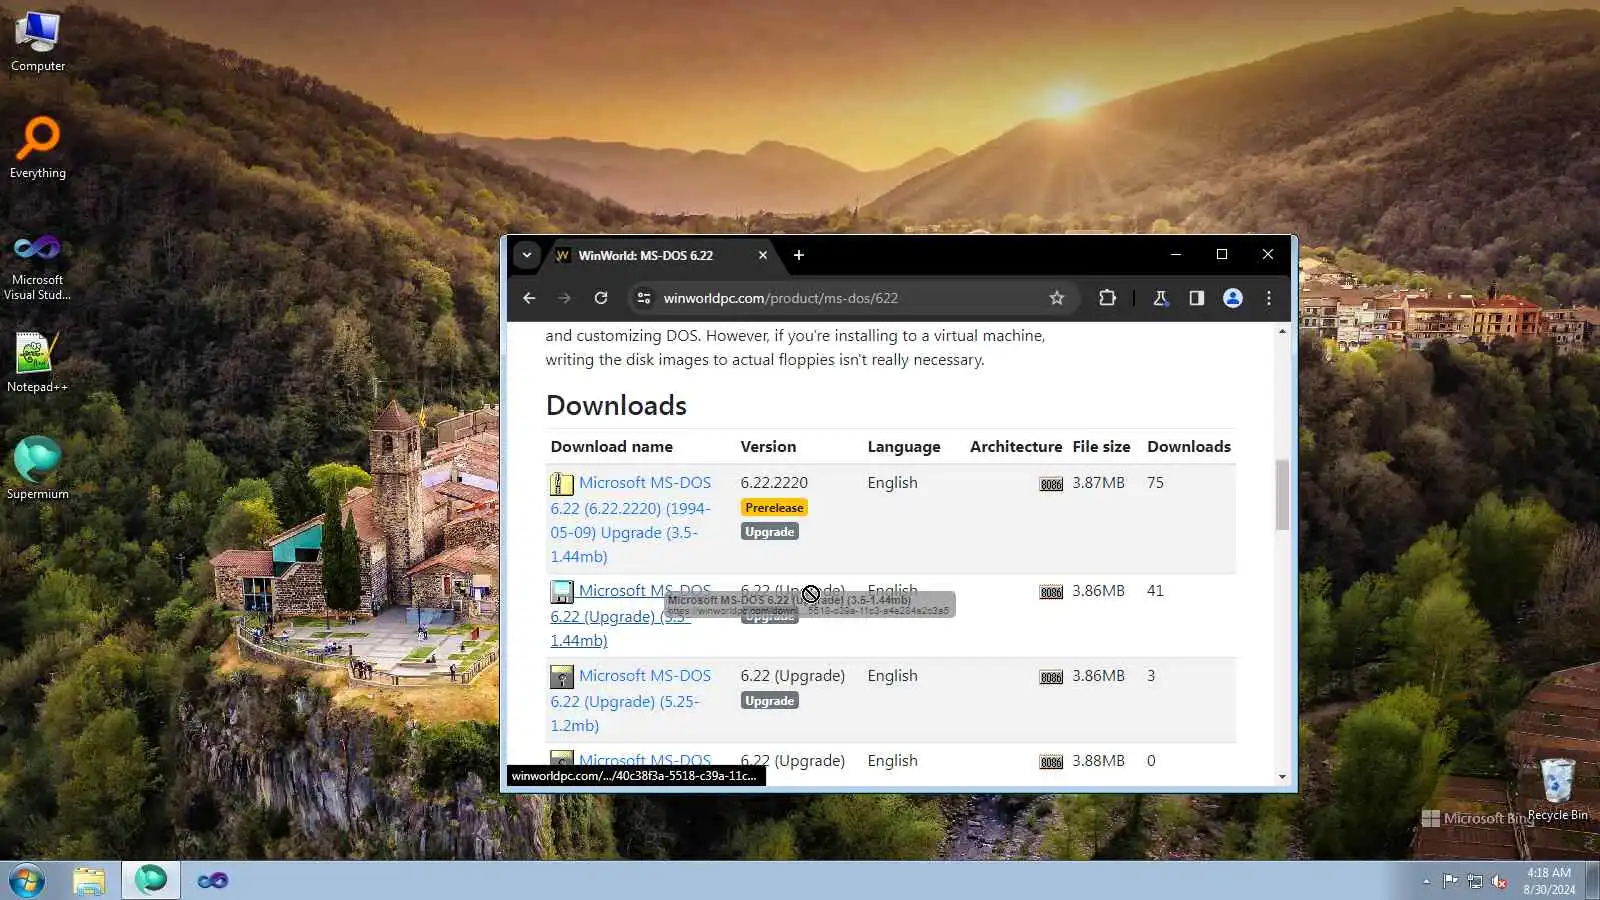
Task: Minimize the browser window
Action: (1176, 255)
